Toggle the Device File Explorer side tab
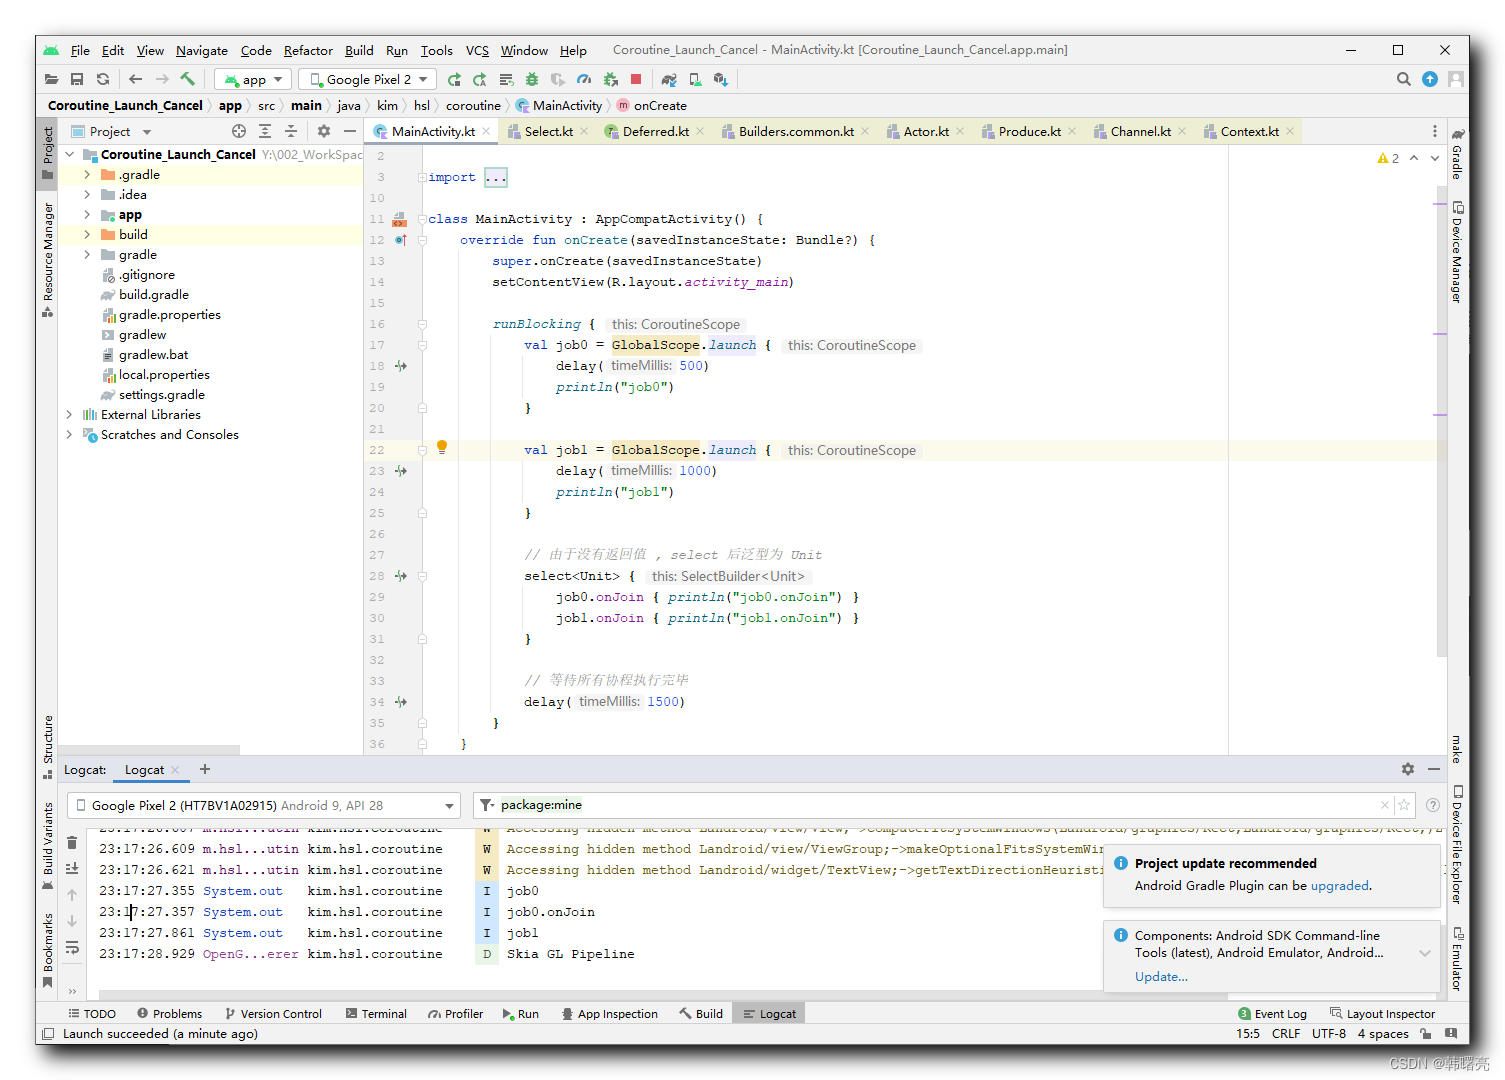The height and width of the screenshot is (1080, 1505). (1457, 845)
